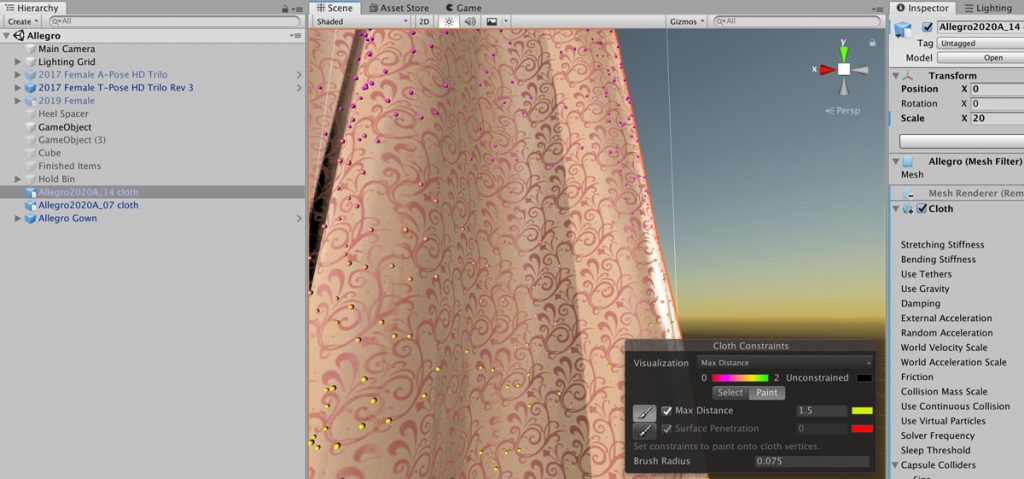Switch to the Game tab
The image size is (1024, 479).
pyautogui.click(x=463, y=8)
